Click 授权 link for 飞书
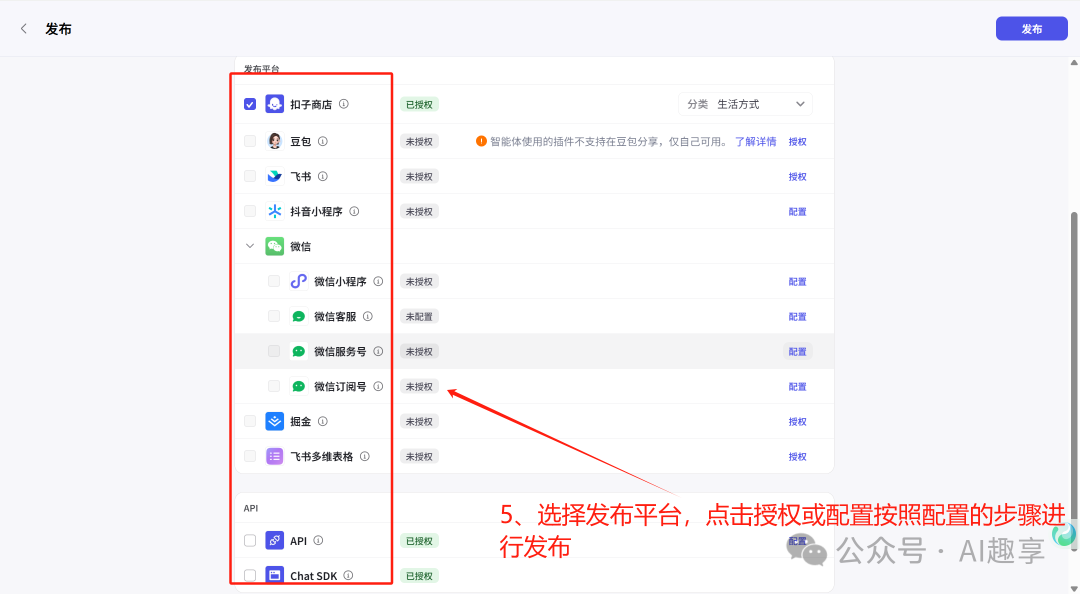1080x594 pixels. click(797, 176)
